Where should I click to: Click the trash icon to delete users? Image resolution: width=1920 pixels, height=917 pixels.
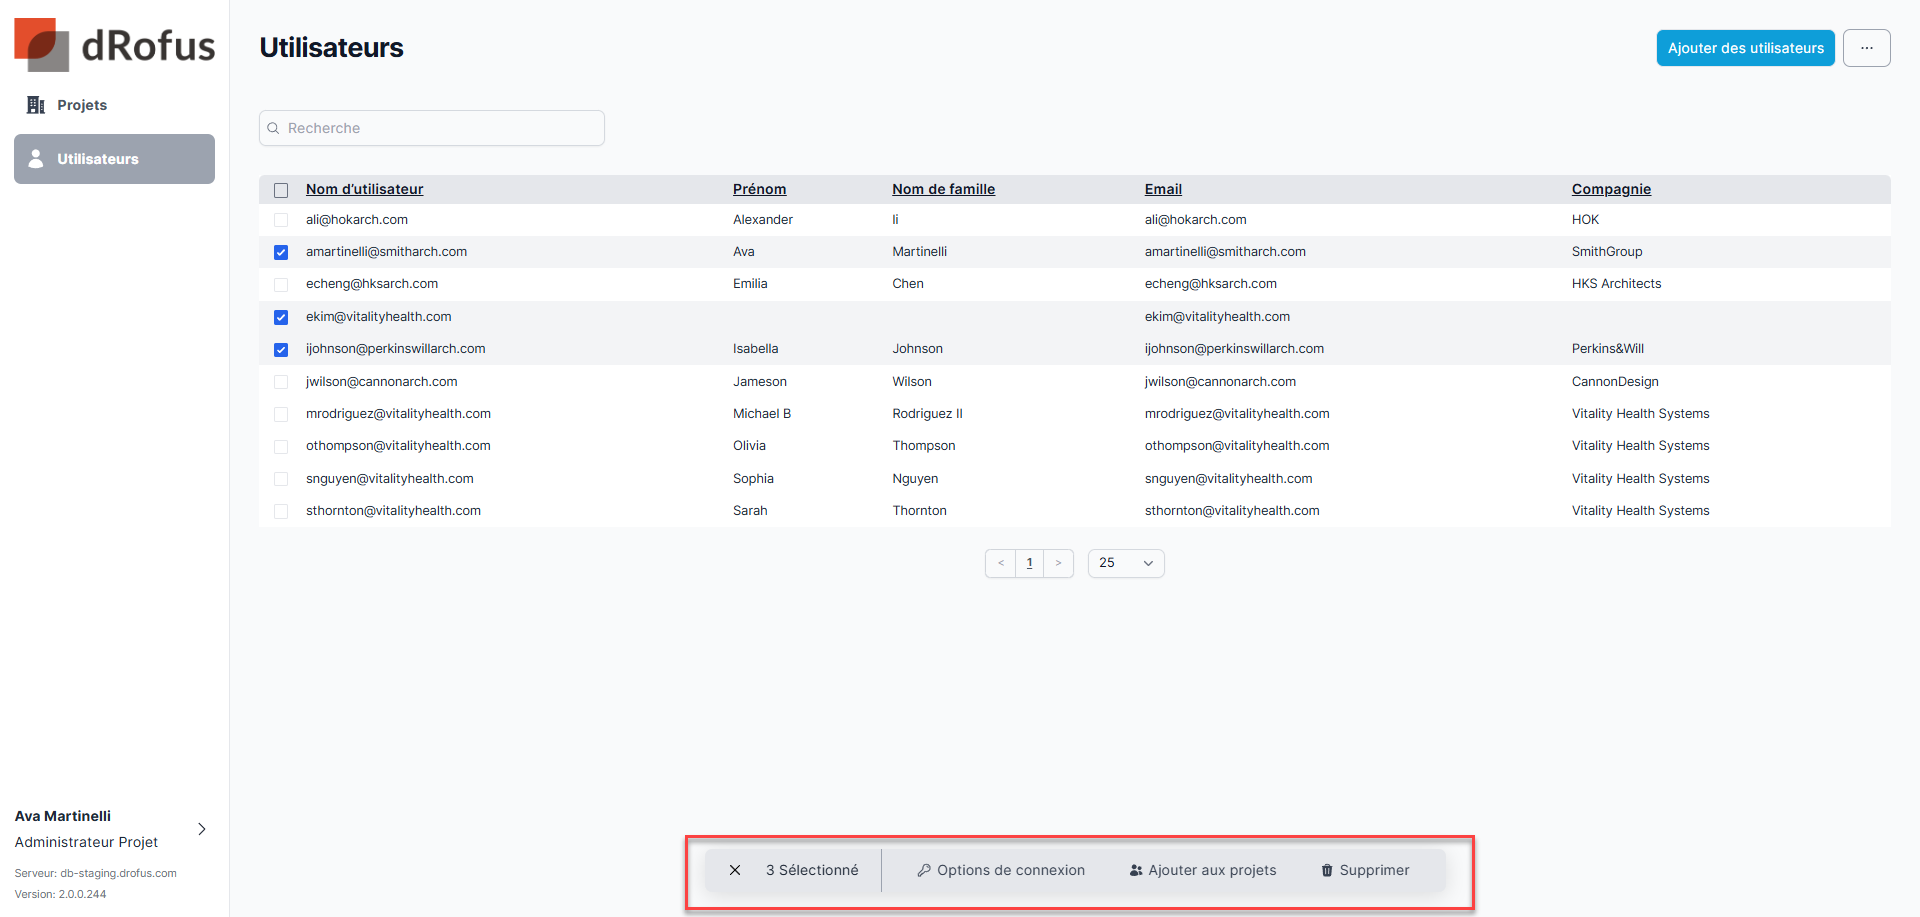[1327, 870]
